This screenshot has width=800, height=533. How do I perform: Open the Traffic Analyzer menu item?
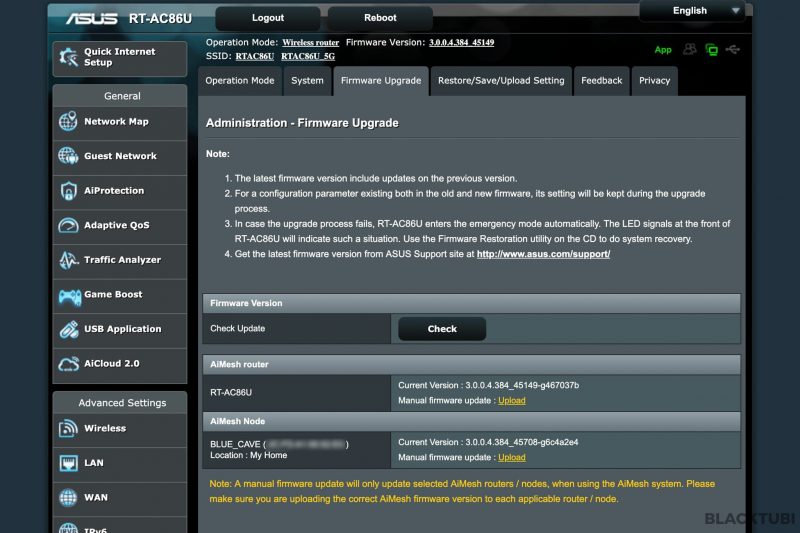pos(120,261)
